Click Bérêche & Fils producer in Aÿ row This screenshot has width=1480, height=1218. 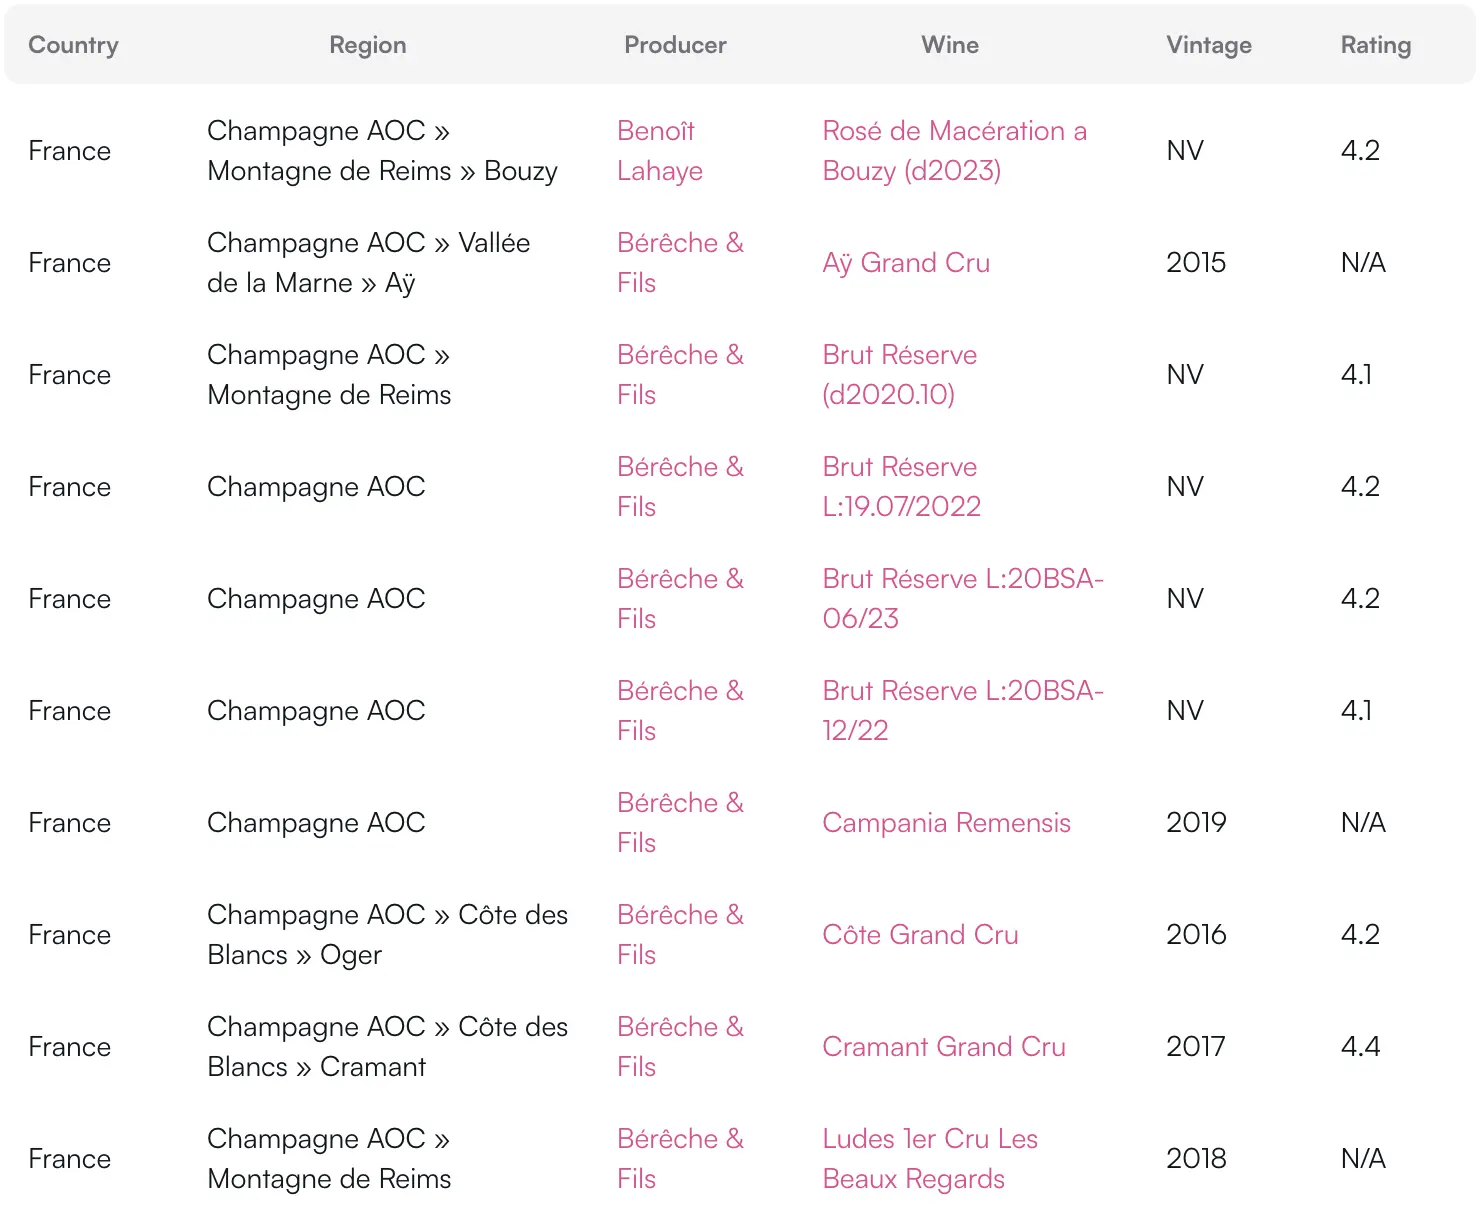point(679,263)
